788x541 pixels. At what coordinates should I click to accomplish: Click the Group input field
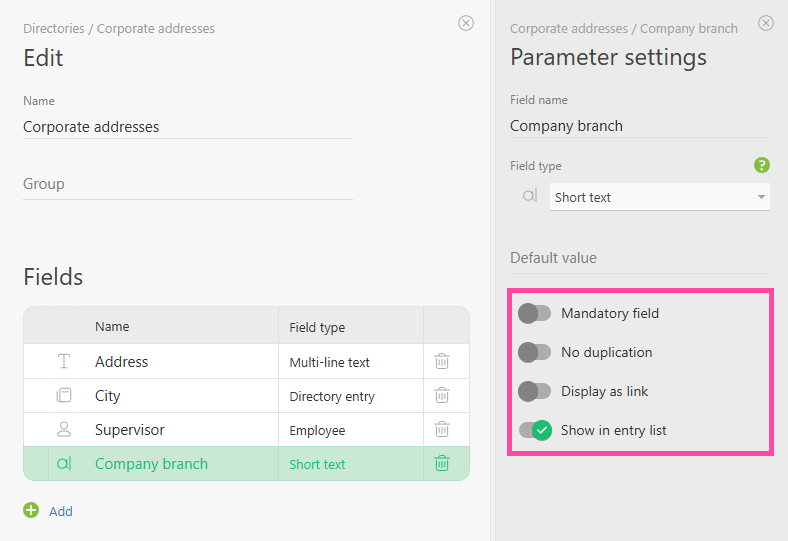[187, 184]
